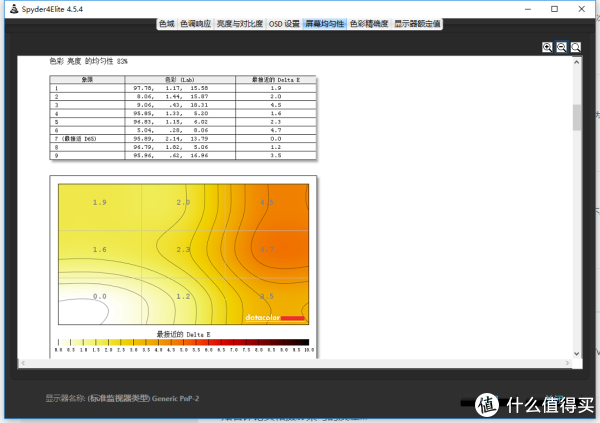Click the horizontal scrollbar left arrow
This screenshot has width=600, height=423.
coord(23,363)
